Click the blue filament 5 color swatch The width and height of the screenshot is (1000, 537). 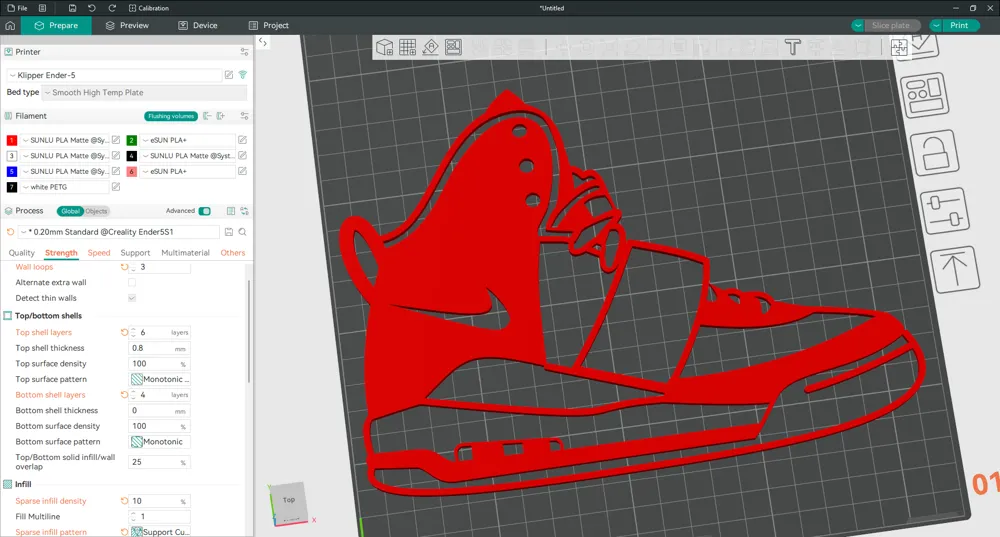click(x=11, y=172)
